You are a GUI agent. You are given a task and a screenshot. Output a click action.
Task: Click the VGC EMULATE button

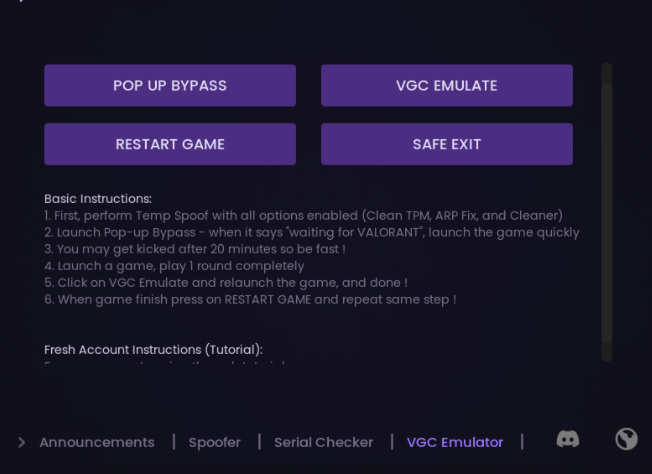[x=447, y=86]
